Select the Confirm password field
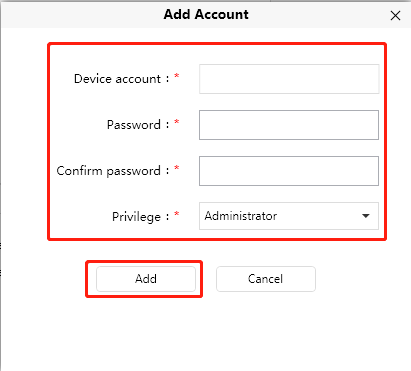 (289, 171)
